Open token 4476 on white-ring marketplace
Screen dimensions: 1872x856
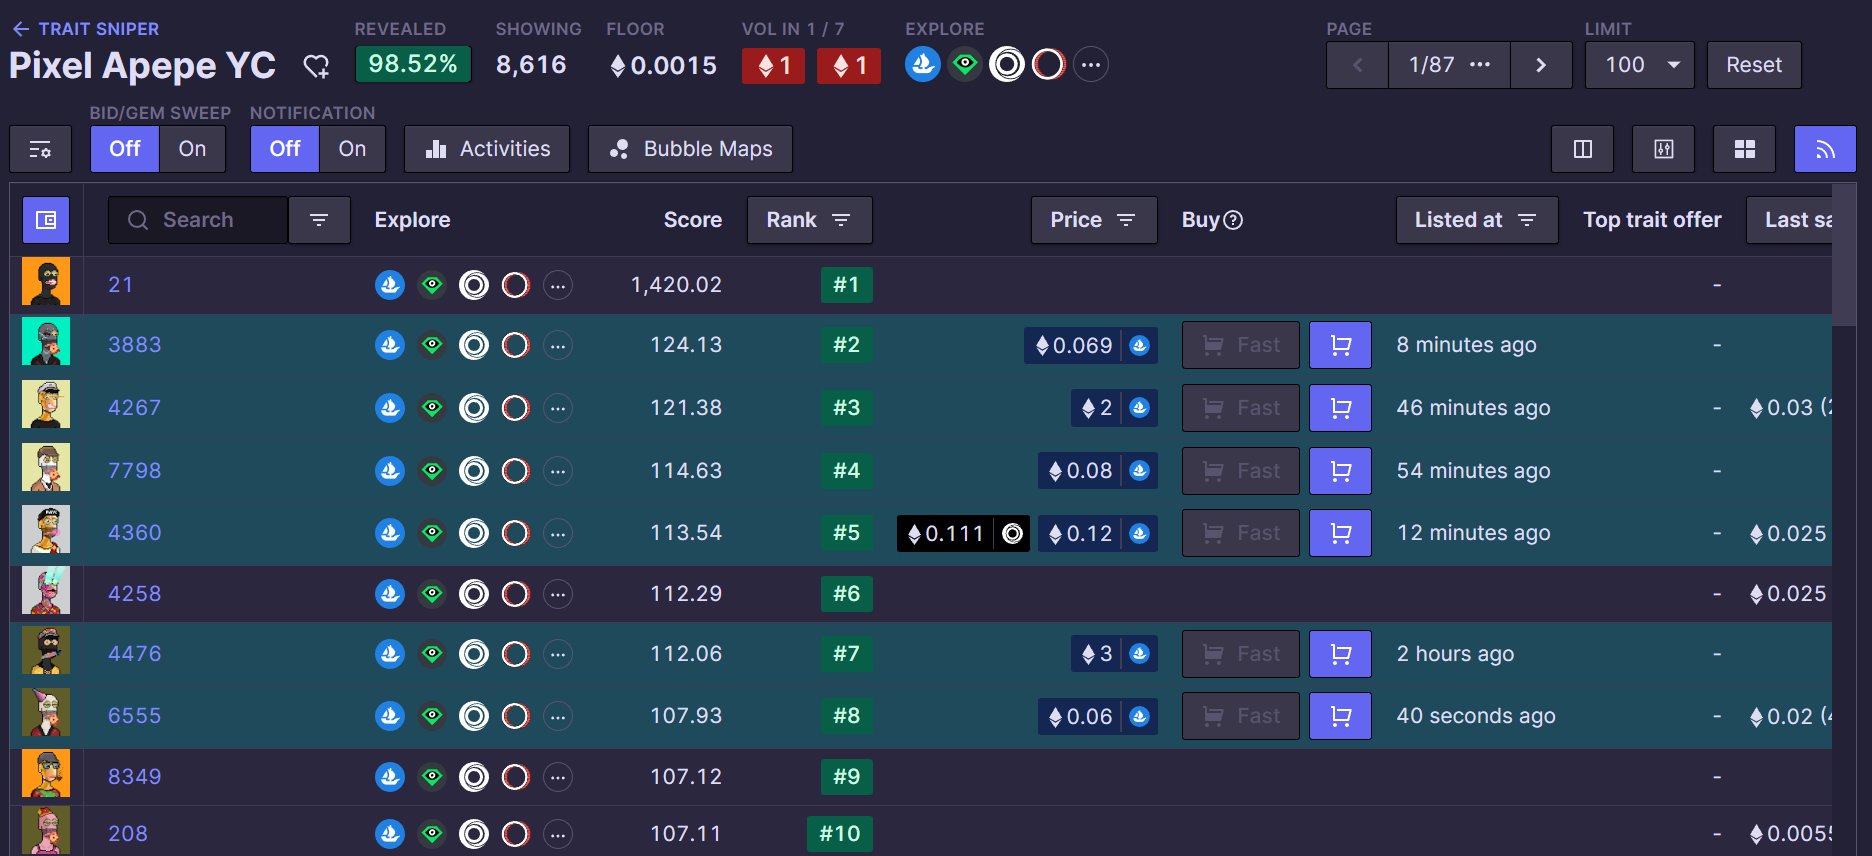pyautogui.click(x=474, y=654)
